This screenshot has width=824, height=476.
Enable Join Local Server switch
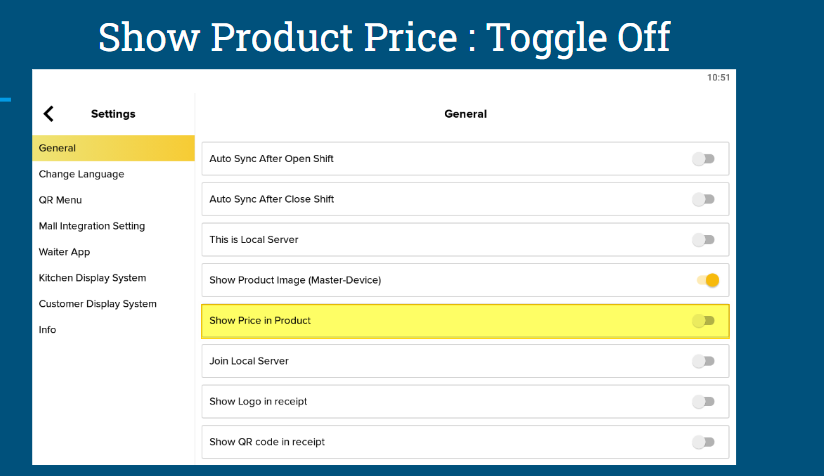pyautogui.click(x=703, y=361)
